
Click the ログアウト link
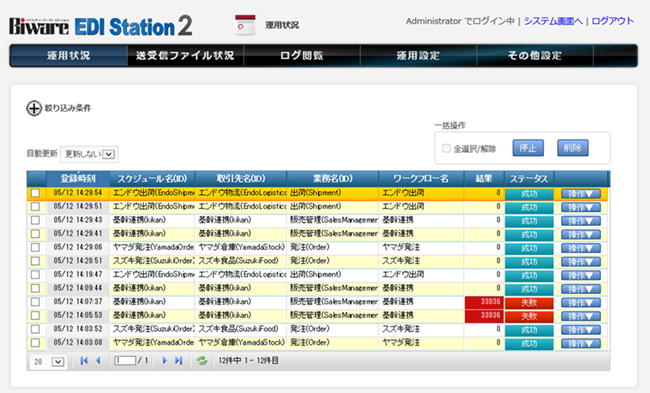click(613, 21)
